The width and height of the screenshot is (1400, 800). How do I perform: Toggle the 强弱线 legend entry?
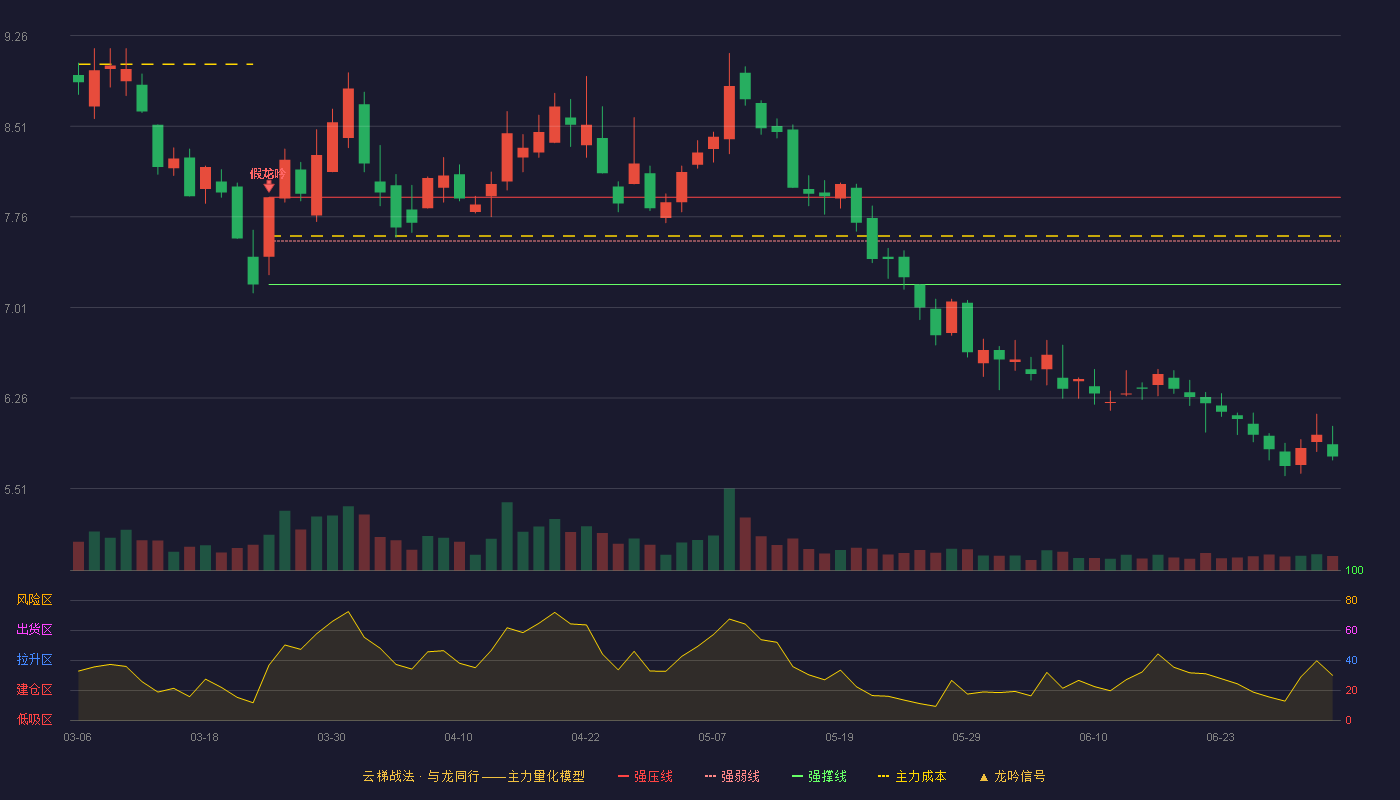(x=732, y=776)
